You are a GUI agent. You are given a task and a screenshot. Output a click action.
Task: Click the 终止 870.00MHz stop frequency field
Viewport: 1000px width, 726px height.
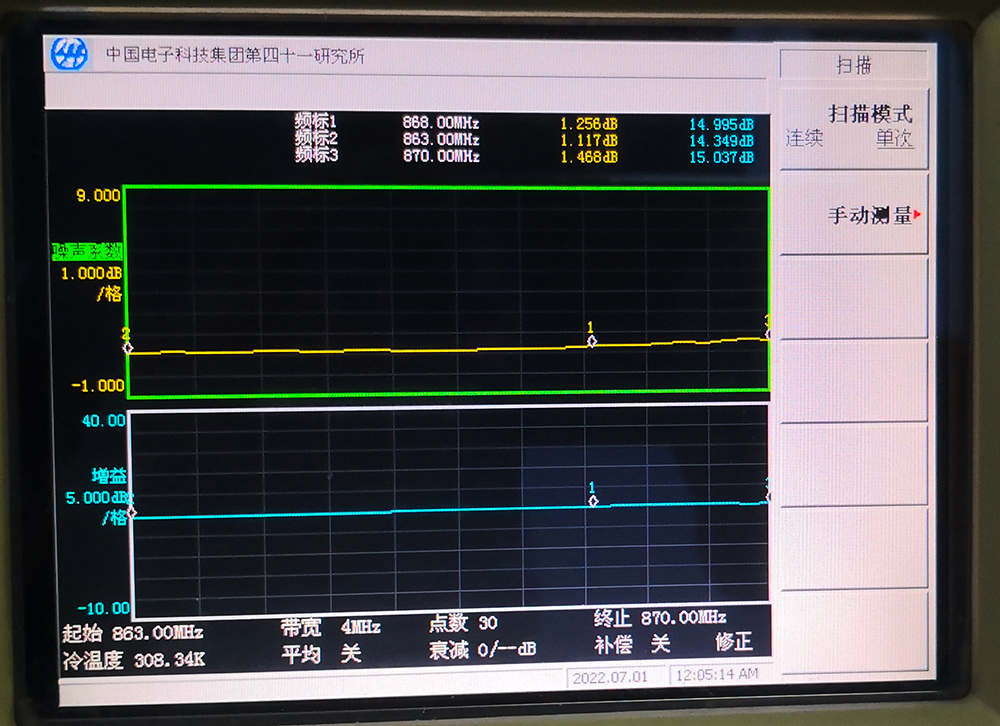coord(659,617)
